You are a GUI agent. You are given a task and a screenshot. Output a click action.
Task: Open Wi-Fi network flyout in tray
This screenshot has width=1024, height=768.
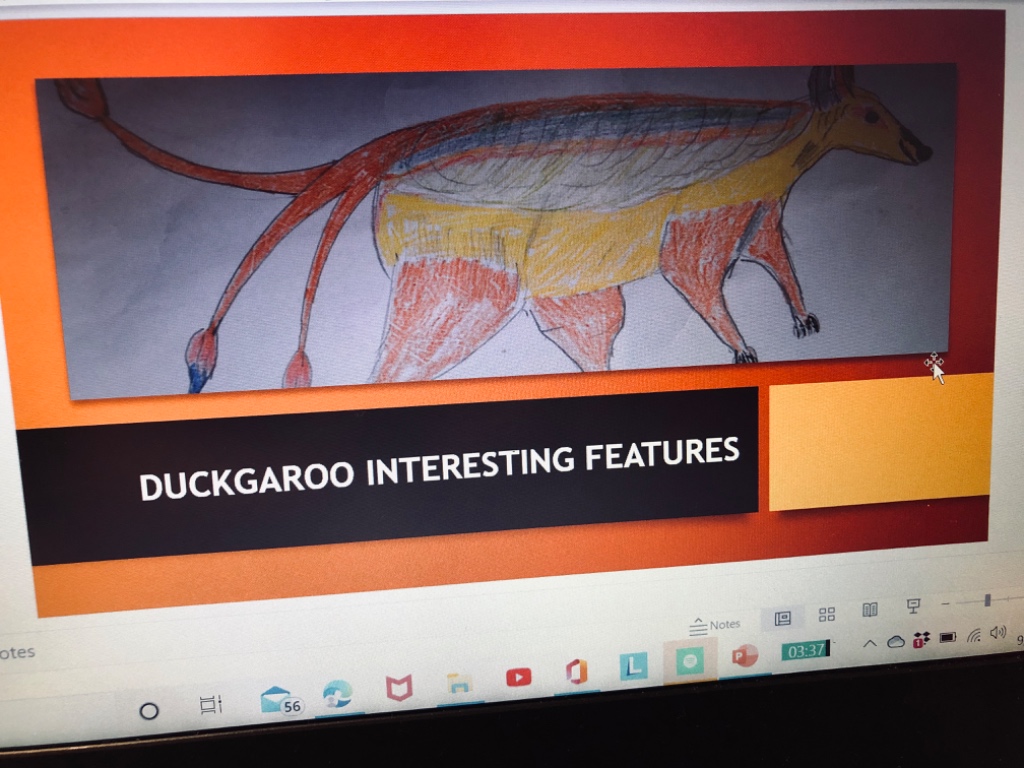(973, 635)
